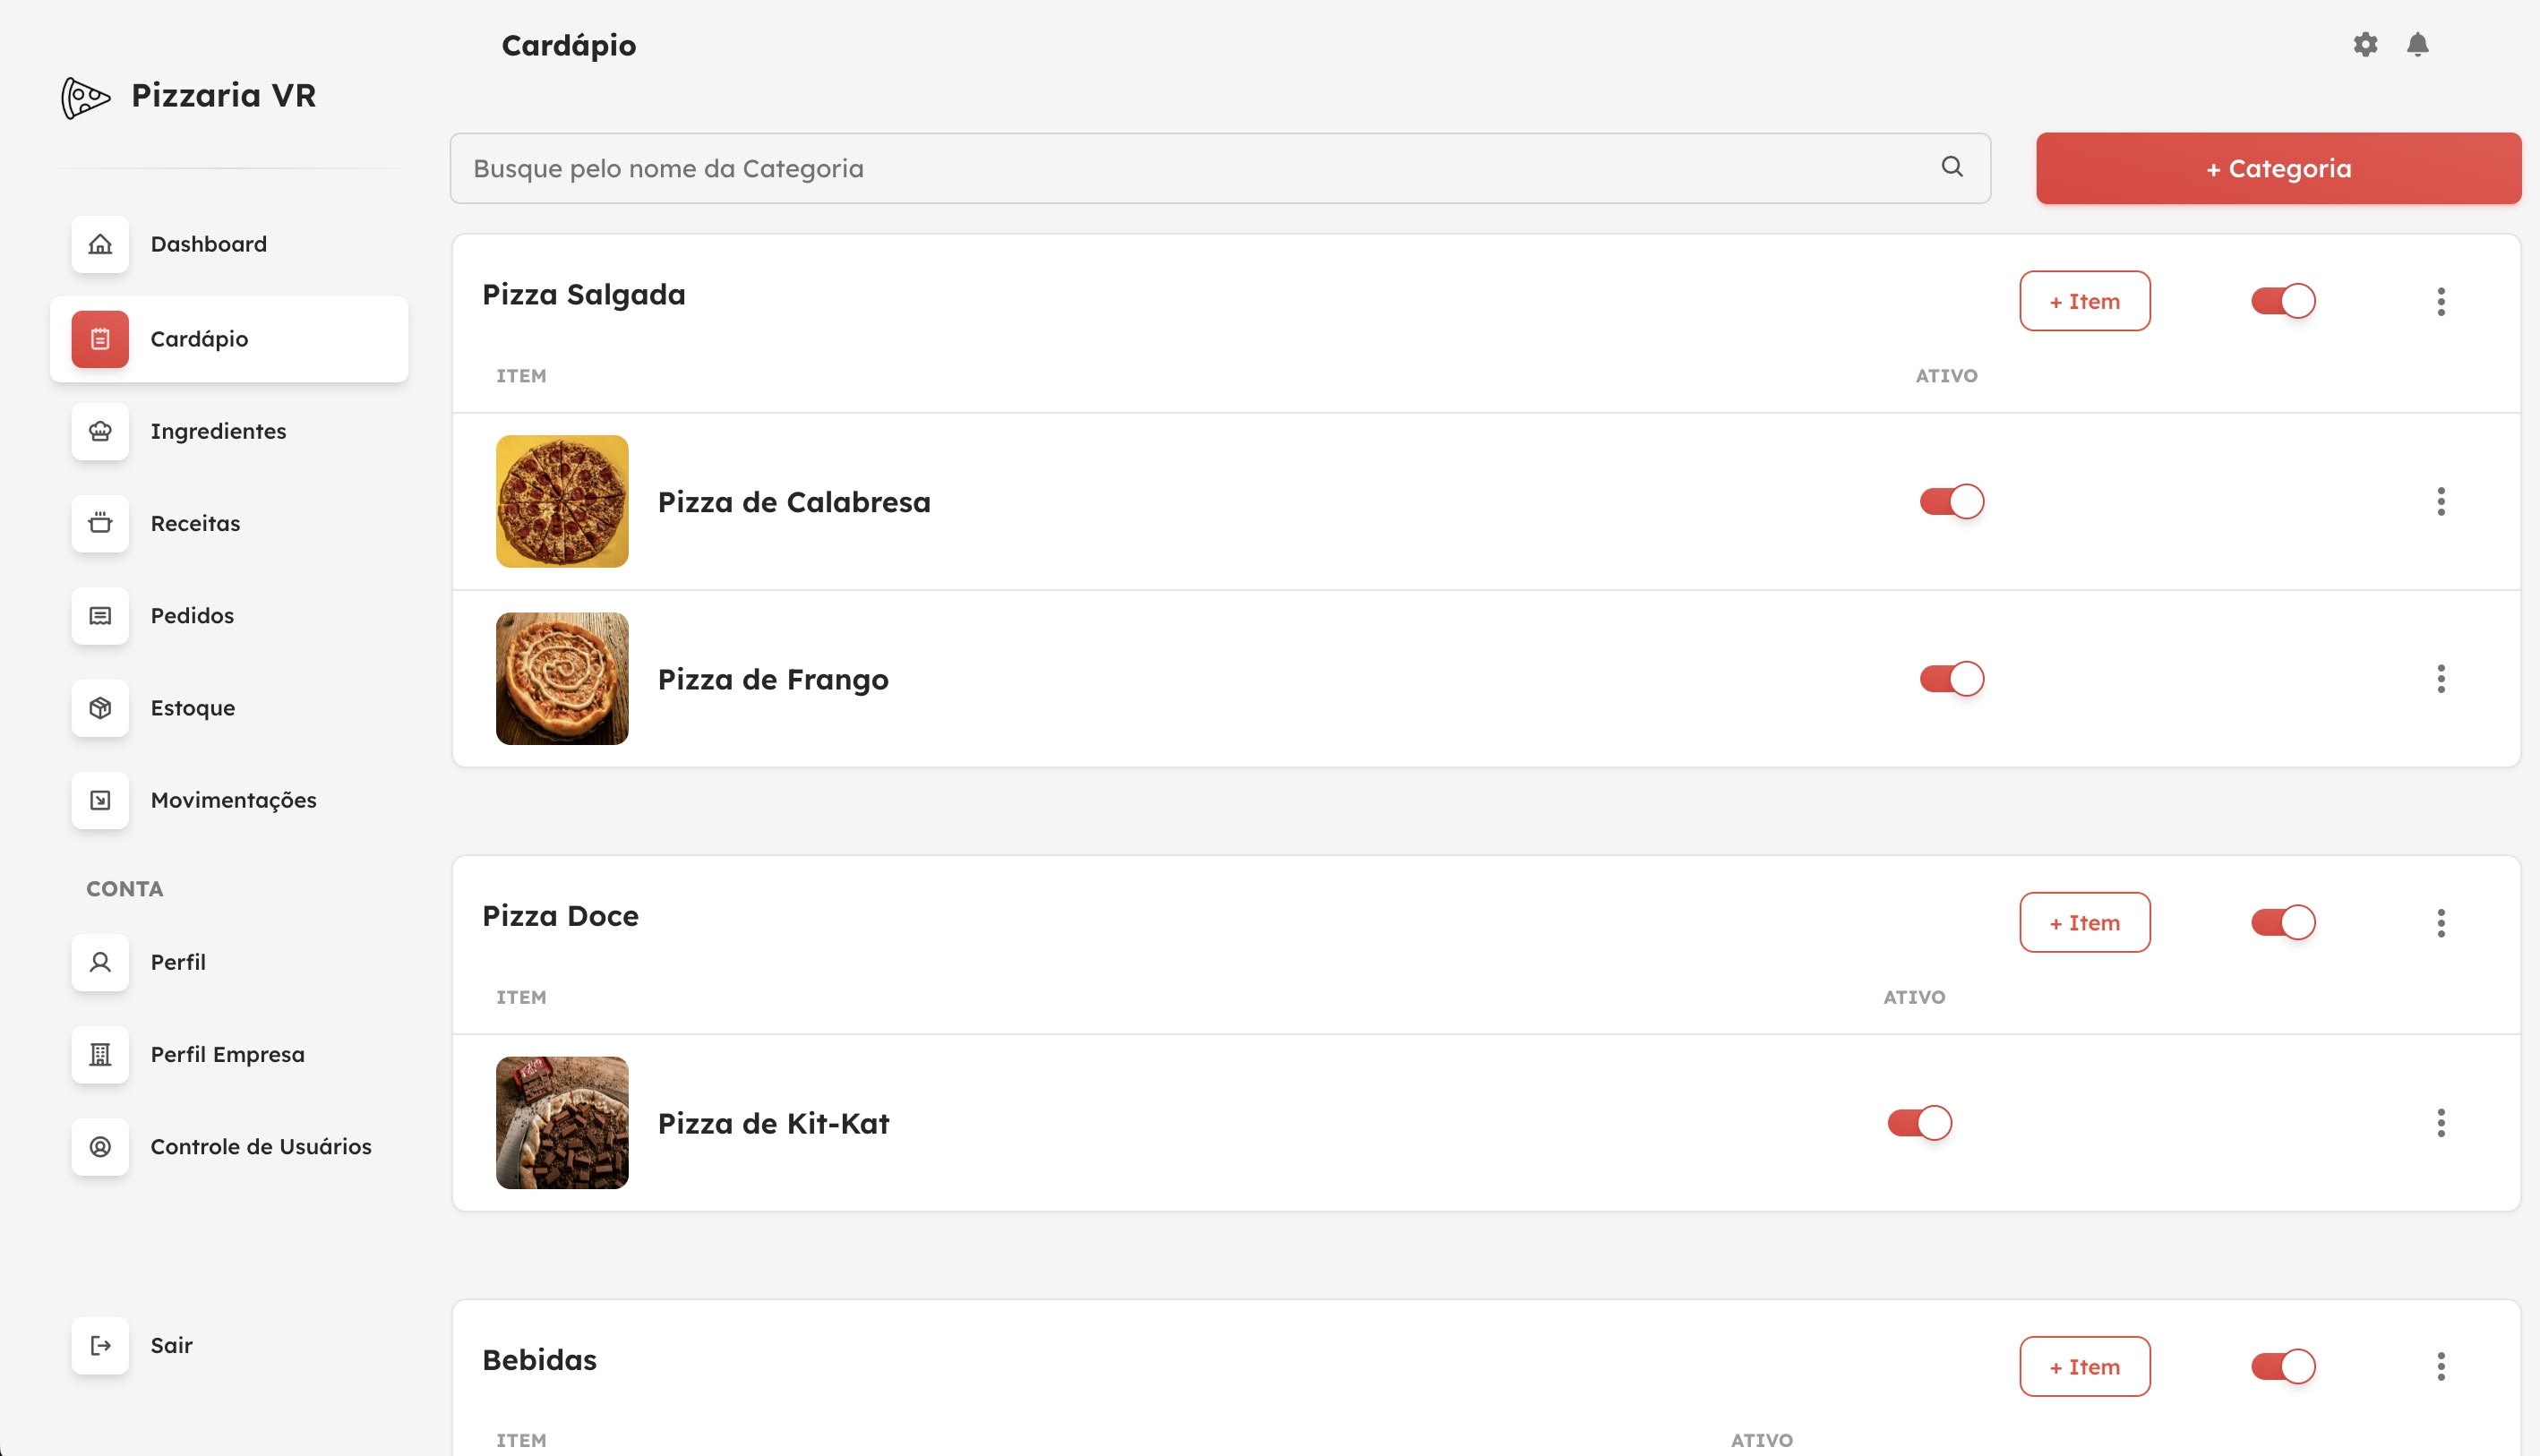Image resolution: width=2540 pixels, height=1456 pixels.
Task: Open the Estoque section
Action: pos(192,707)
